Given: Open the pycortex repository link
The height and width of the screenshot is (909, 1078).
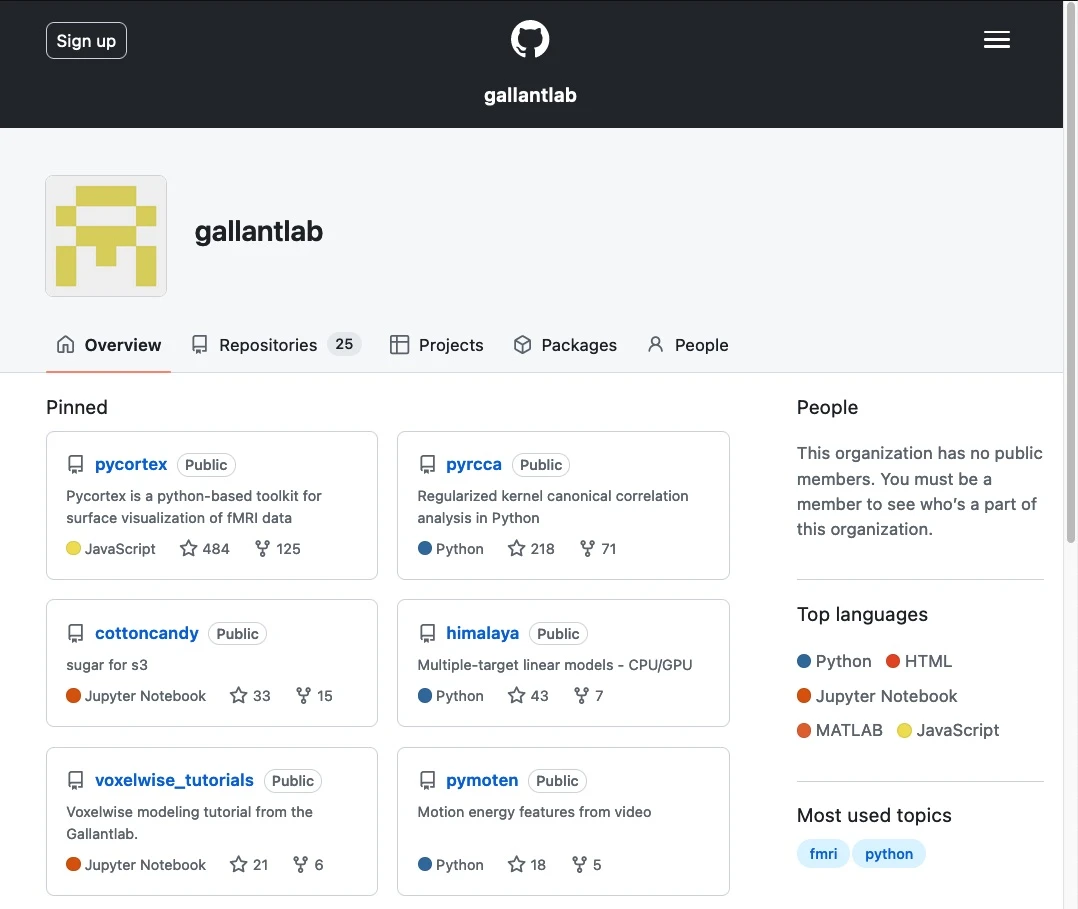Looking at the screenshot, I should coord(131,464).
